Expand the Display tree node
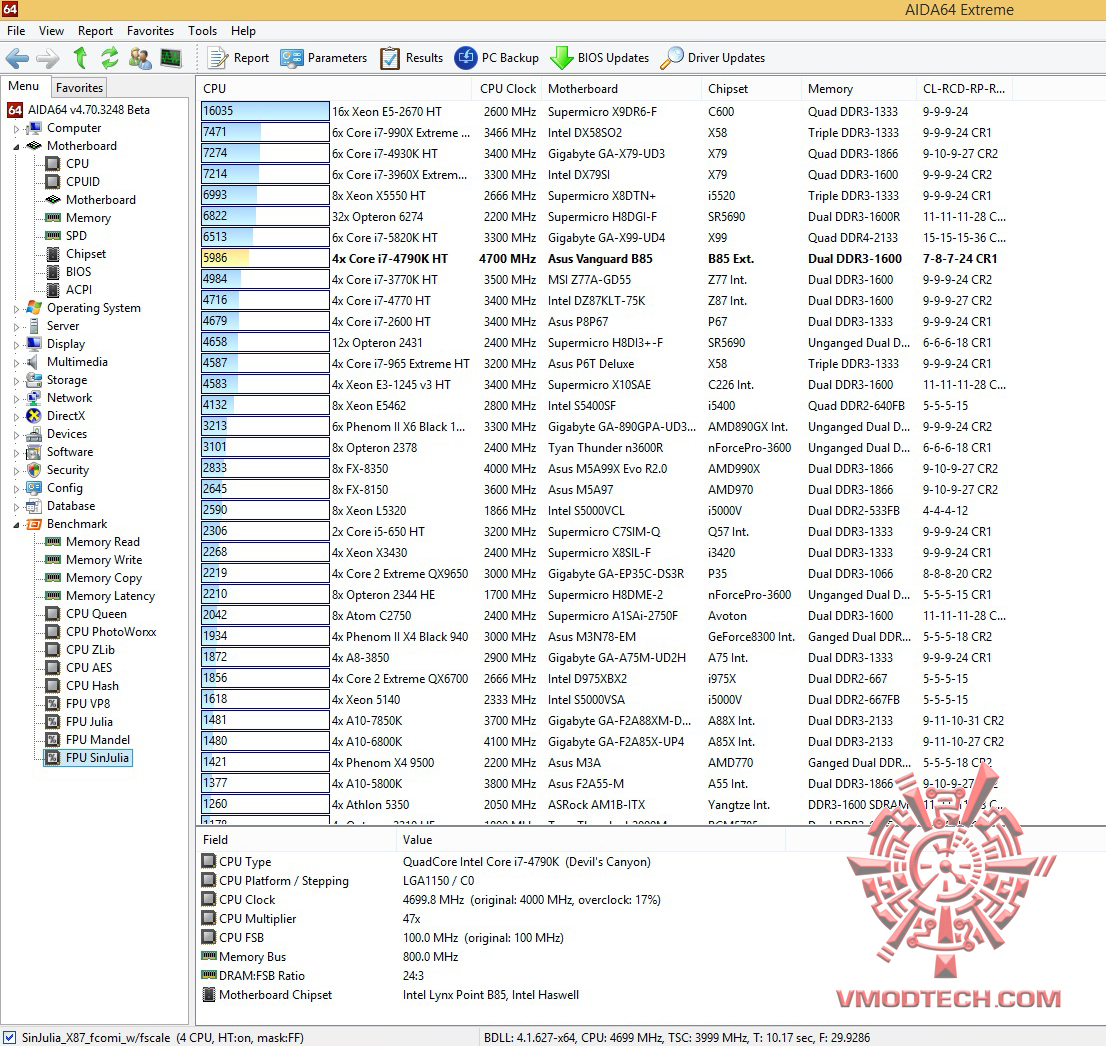This screenshot has height=1046, width=1106. coord(16,345)
